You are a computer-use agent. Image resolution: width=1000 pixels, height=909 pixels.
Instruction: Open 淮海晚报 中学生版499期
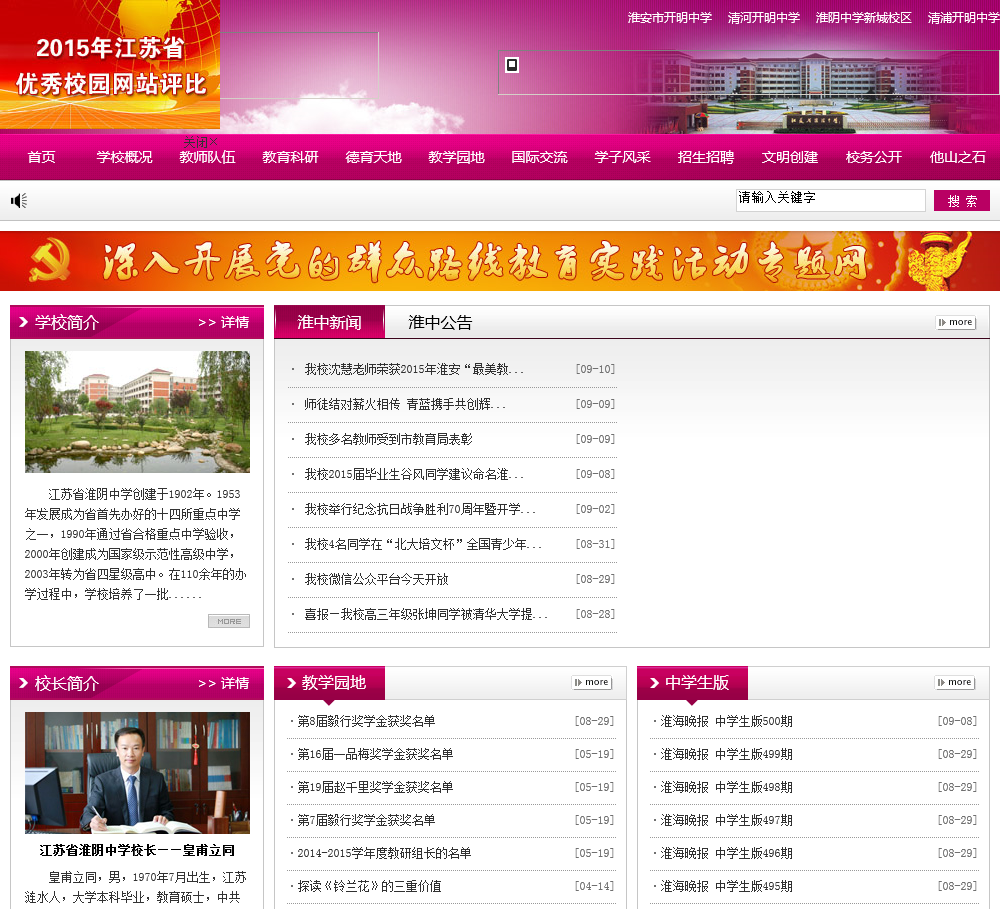point(726,755)
